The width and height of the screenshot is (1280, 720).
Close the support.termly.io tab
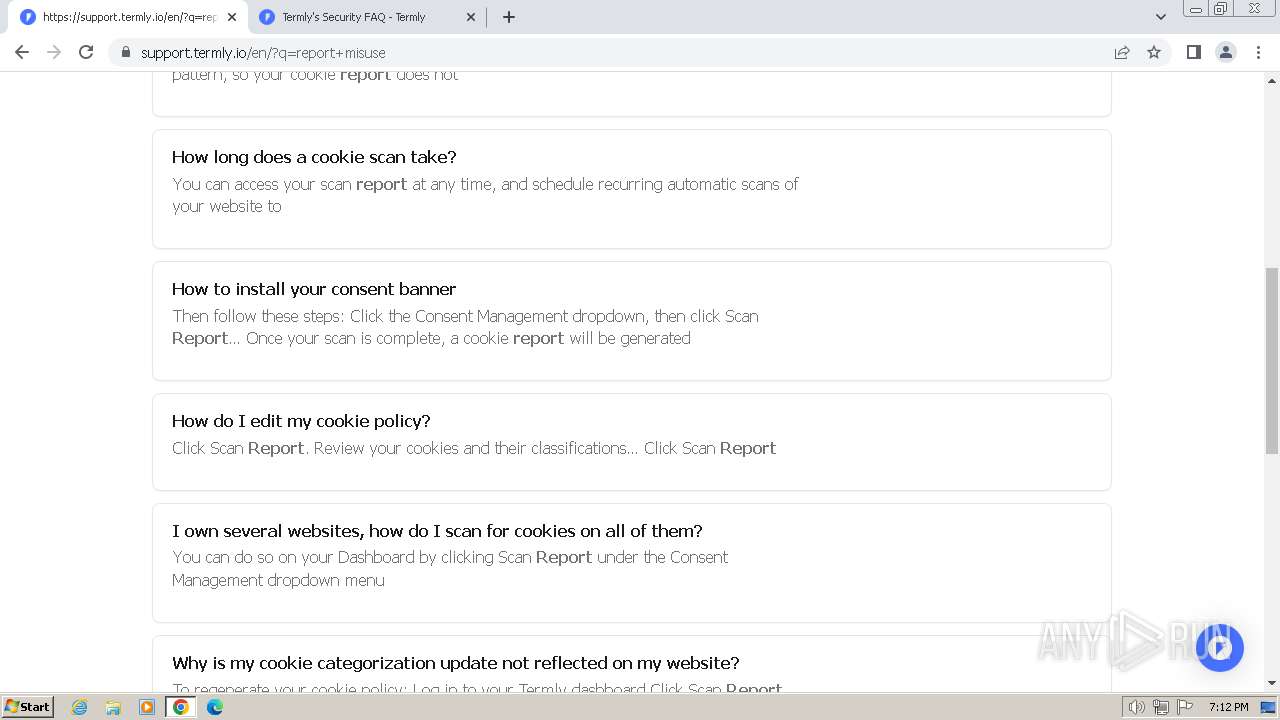(232, 17)
